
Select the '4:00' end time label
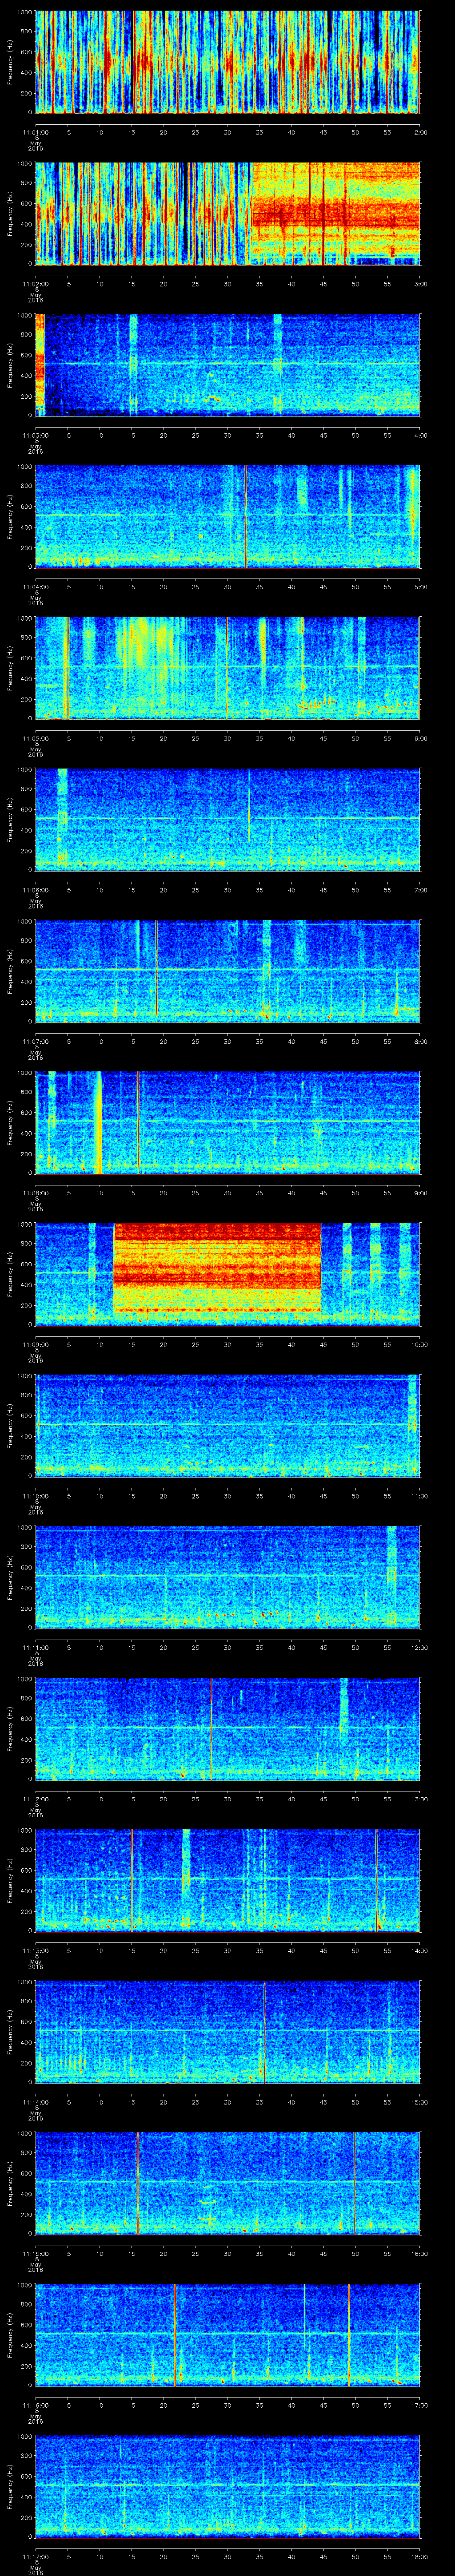point(420,435)
